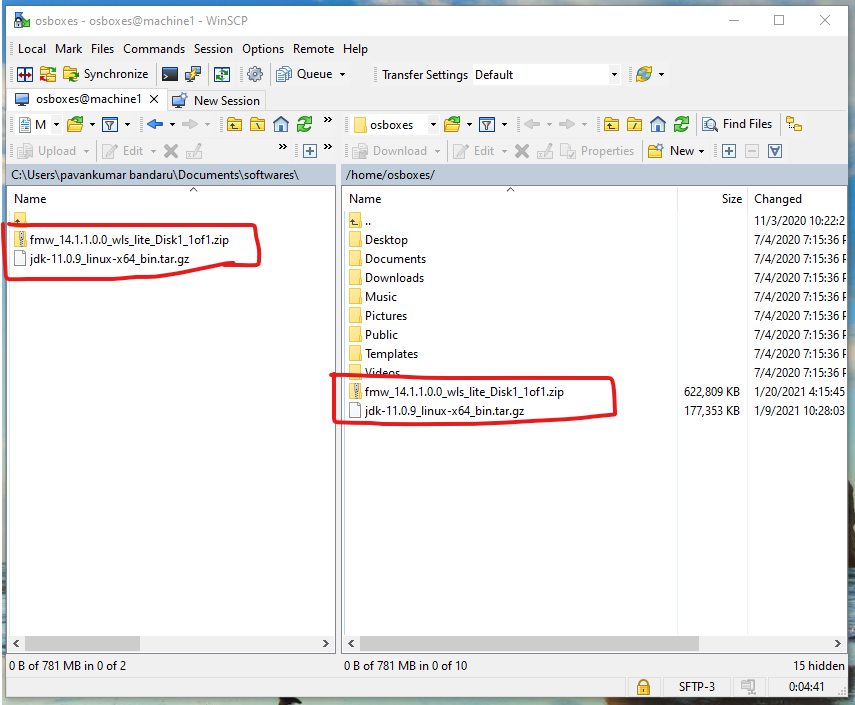Click the keep remote directory up to date icon
Viewport: 855px width, 705px height.
point(221,74)
